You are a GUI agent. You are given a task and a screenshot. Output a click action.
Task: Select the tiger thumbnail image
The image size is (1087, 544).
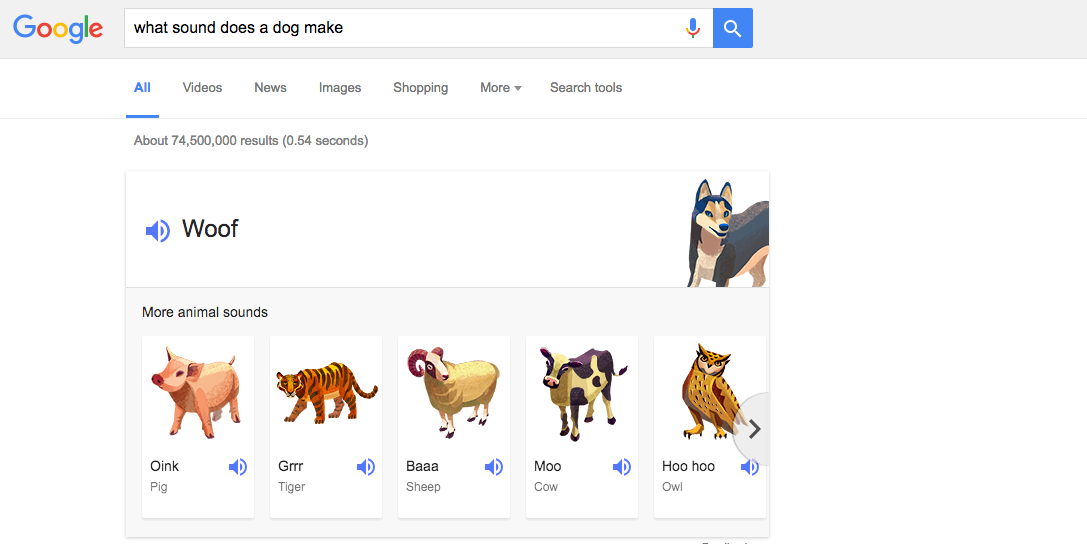click(x=326, y=393)
